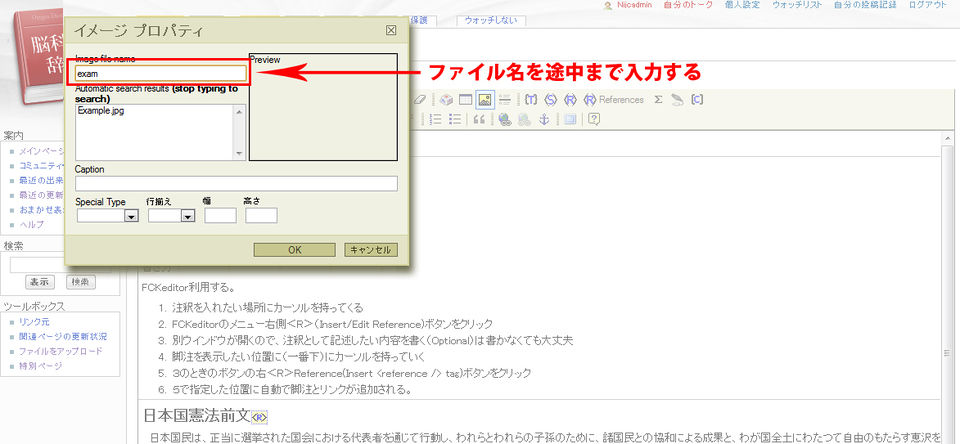This screenshot has height=444, width=960.
Task: Click the template {T} icon
Action: pyautogui.click(x=531, y=100)
